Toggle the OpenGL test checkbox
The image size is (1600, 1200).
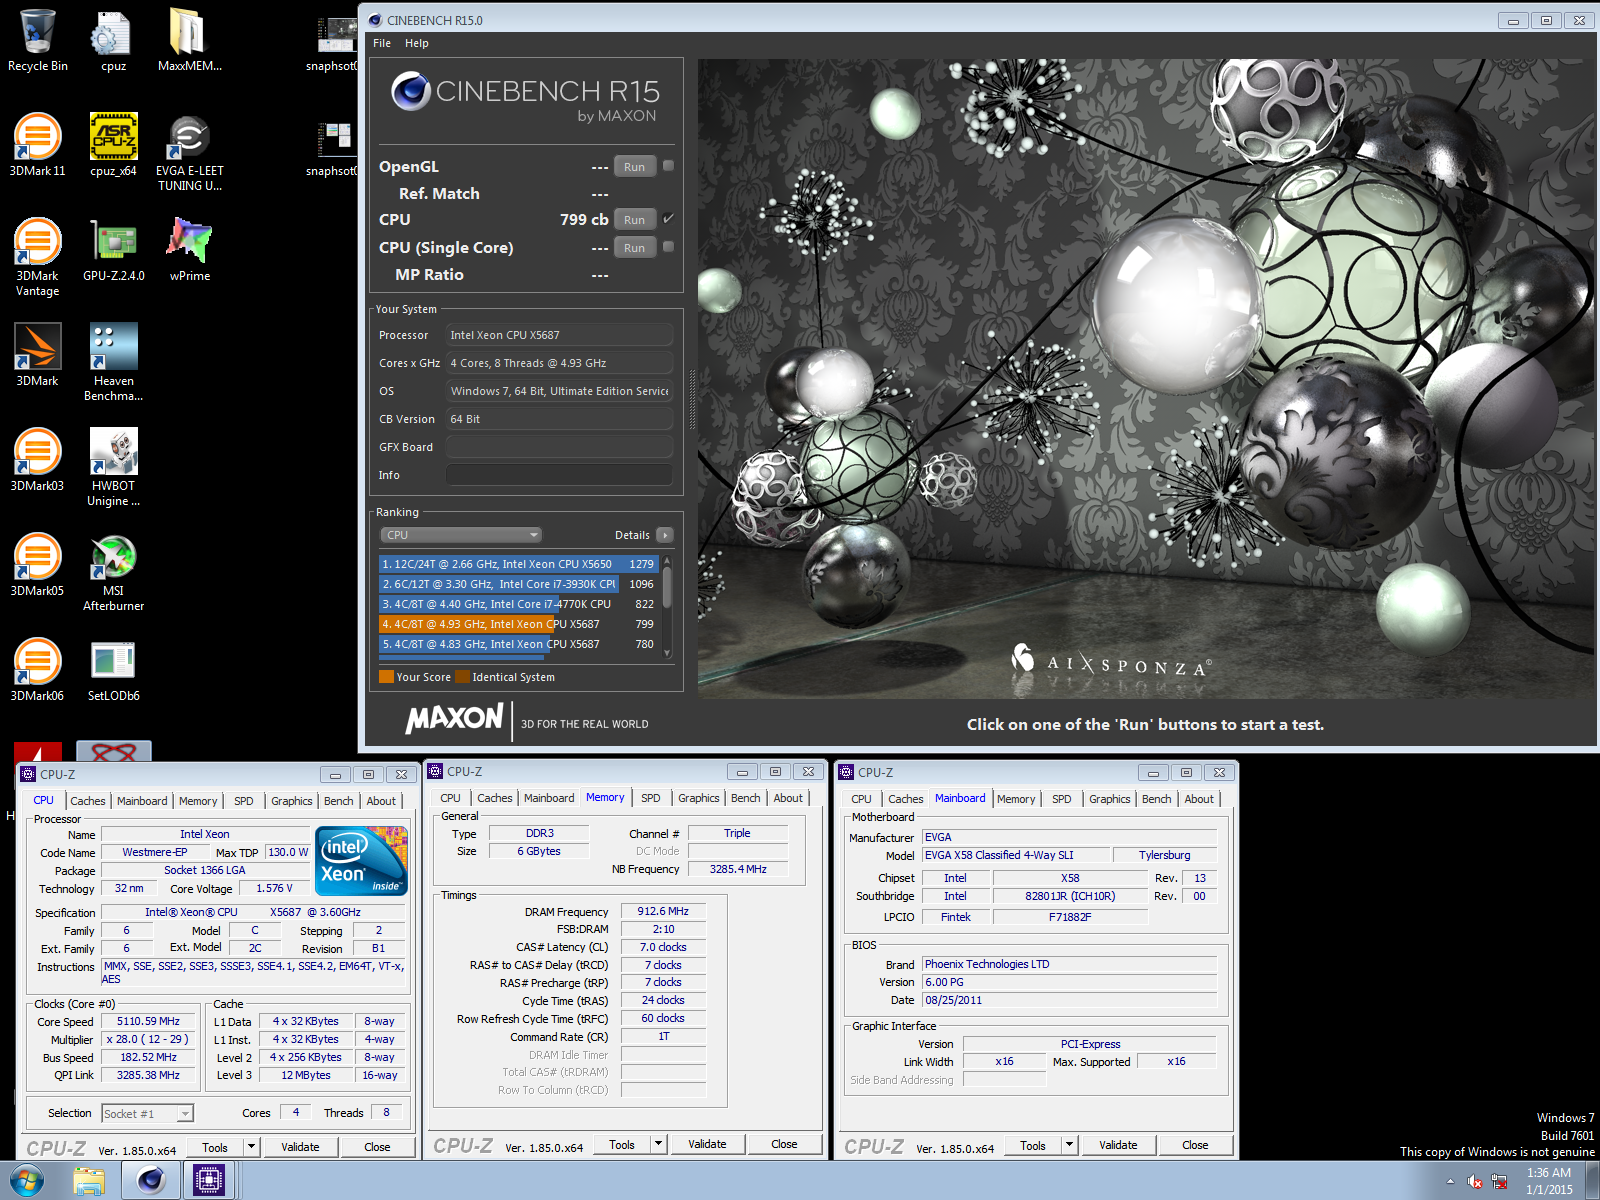click(x=668, y=166)
